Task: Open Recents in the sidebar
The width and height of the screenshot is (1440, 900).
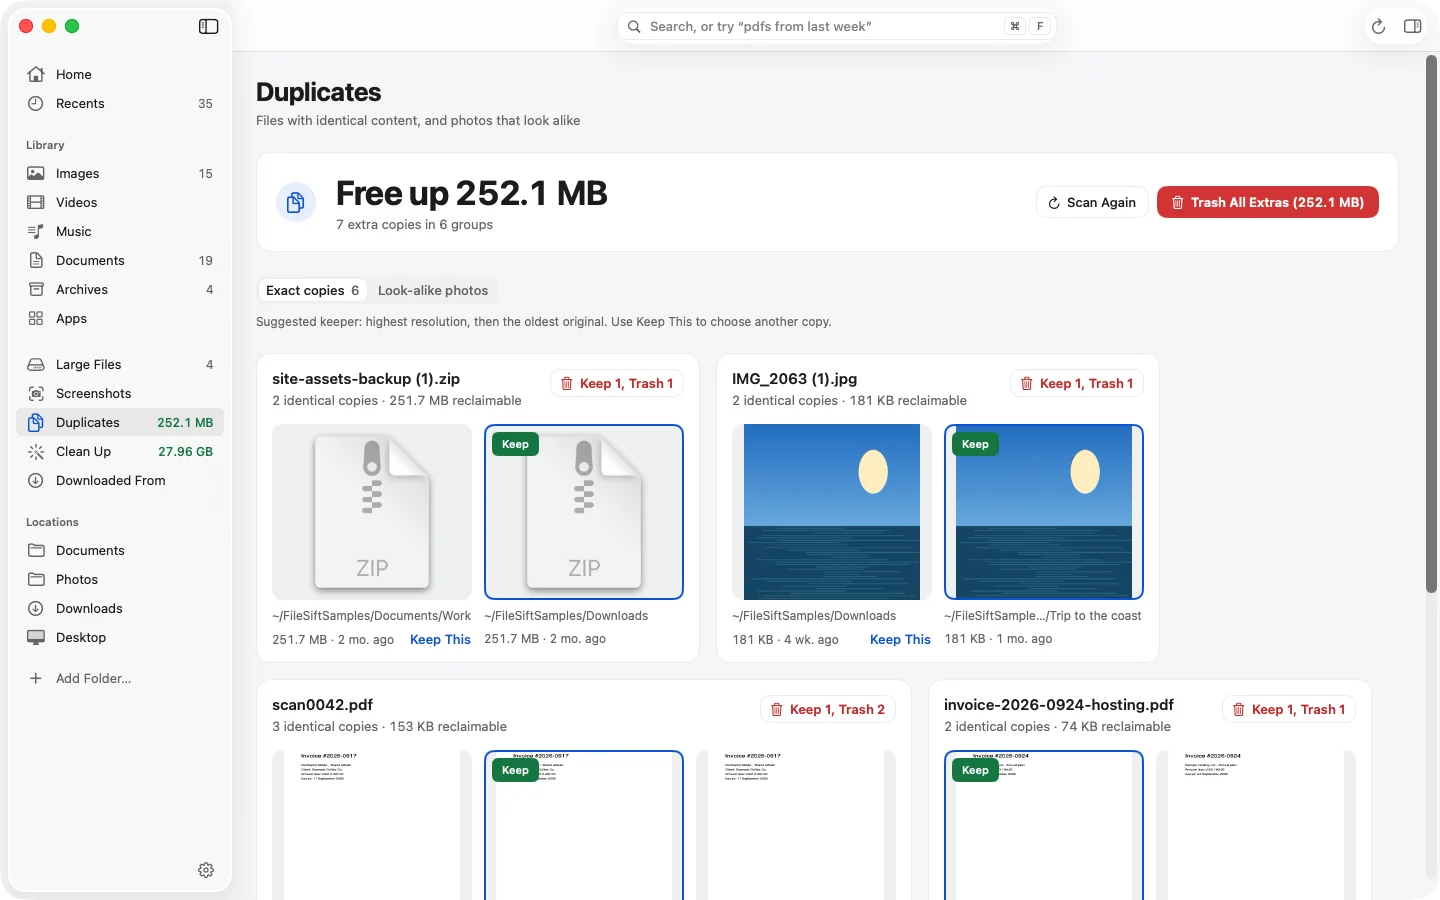Action: 120,103
